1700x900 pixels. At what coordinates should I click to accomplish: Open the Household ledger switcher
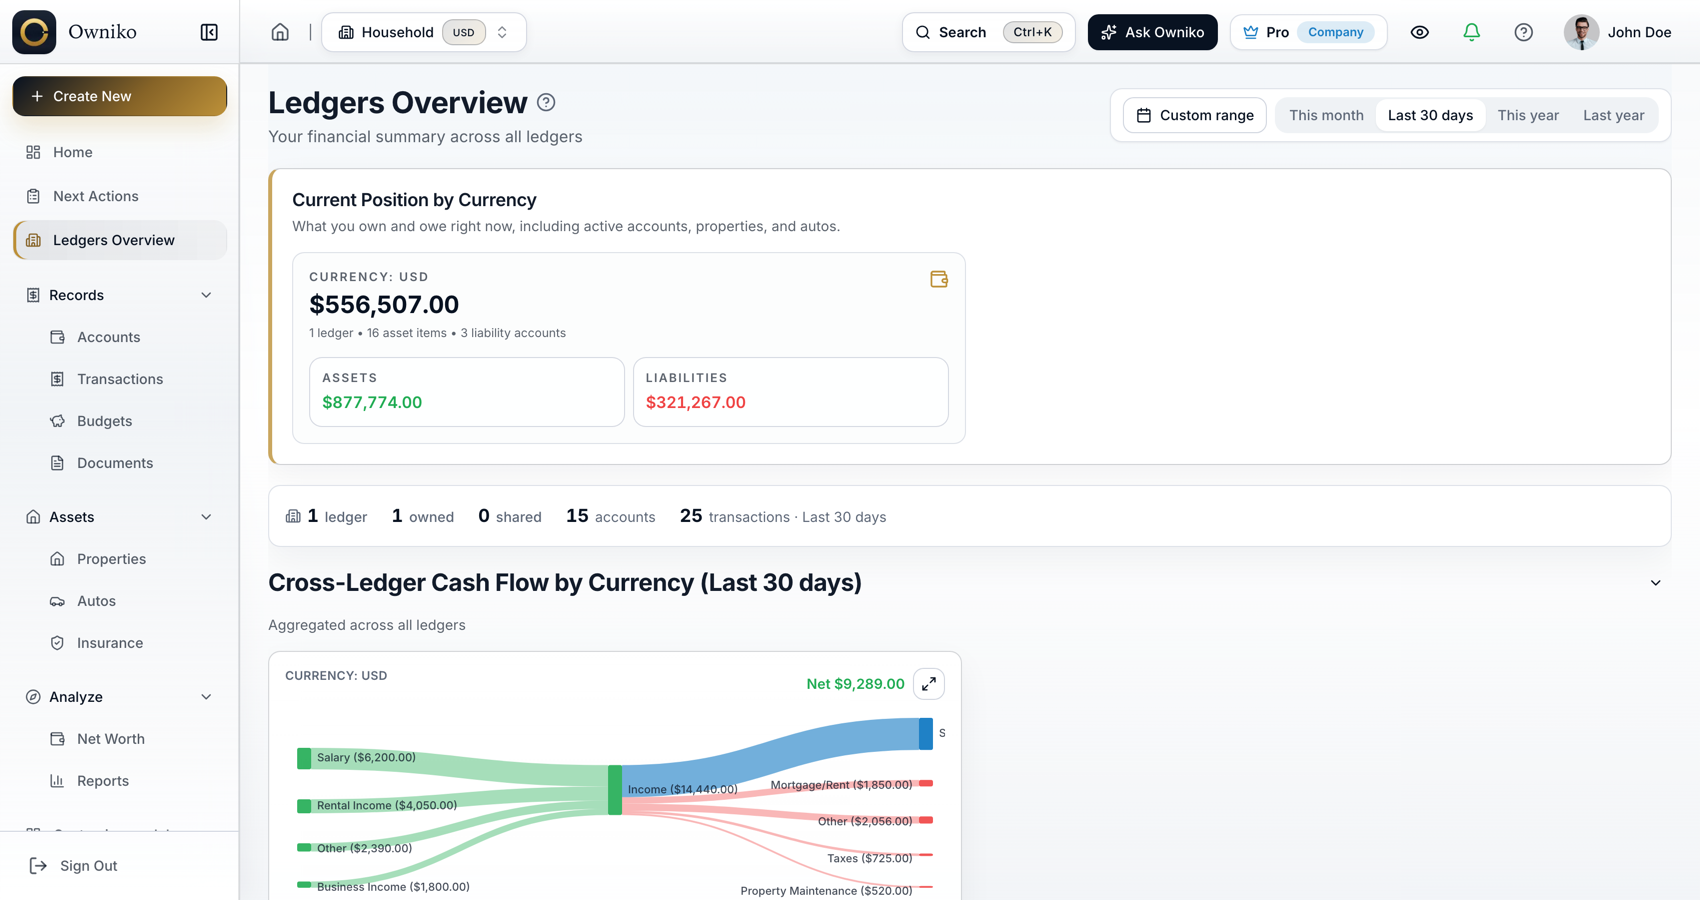424,32
